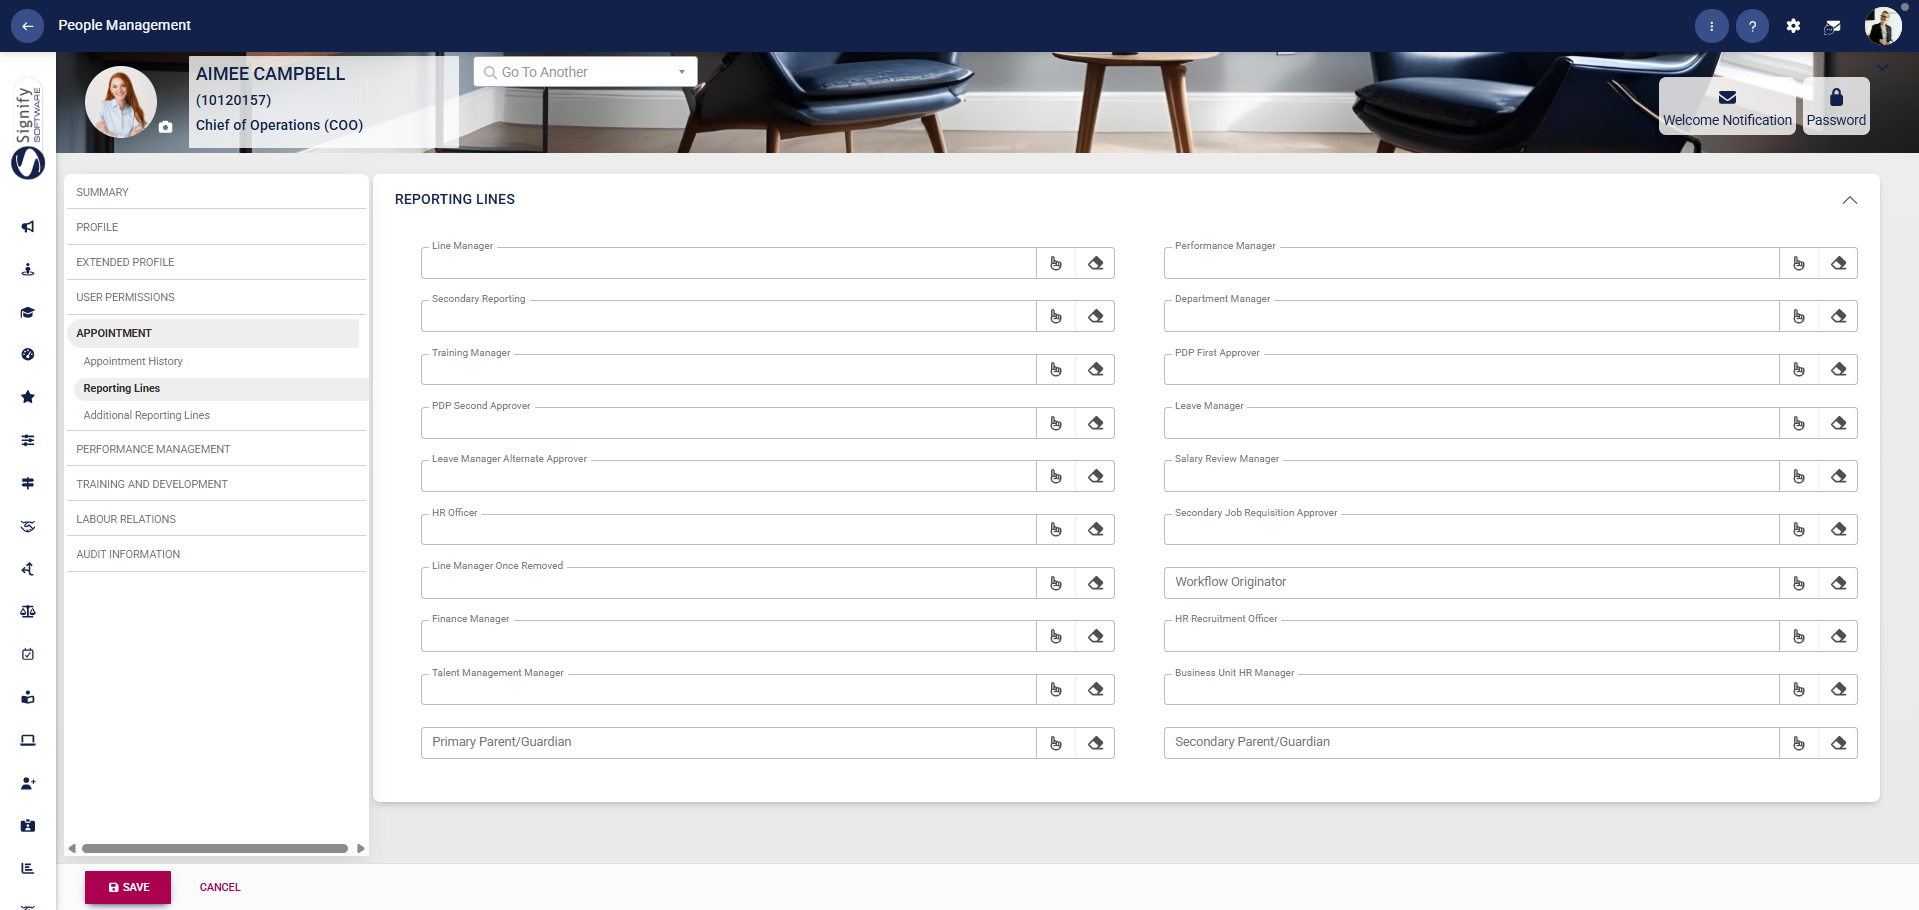Expand the banner chevron below the Password button
The height and width of the screenshot is (910, 1919).
[x=1882, y=67]
